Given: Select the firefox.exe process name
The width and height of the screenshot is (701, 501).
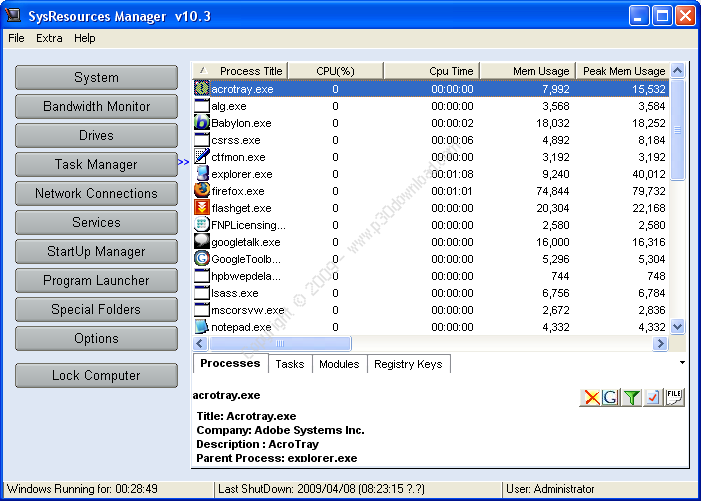Looking at the screenshot, I should [237, 191].
